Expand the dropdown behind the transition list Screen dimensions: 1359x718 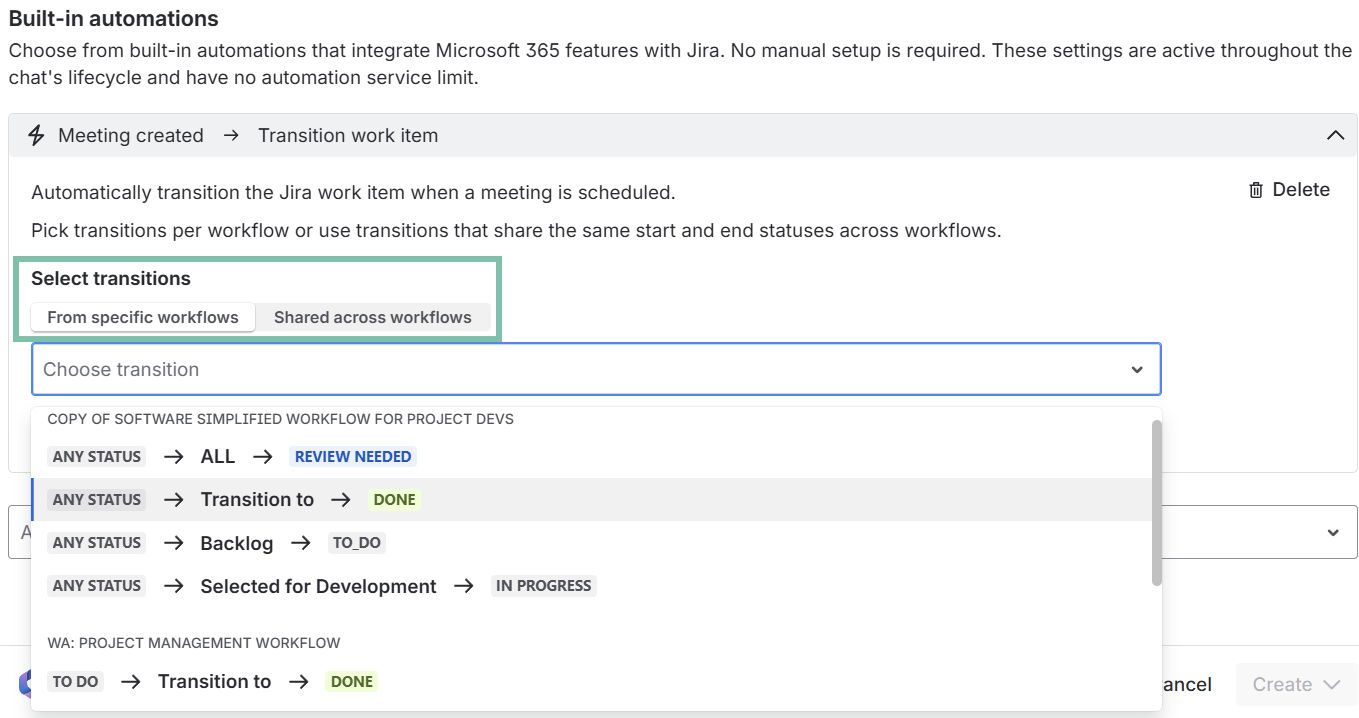click(x=1332, y=533)
